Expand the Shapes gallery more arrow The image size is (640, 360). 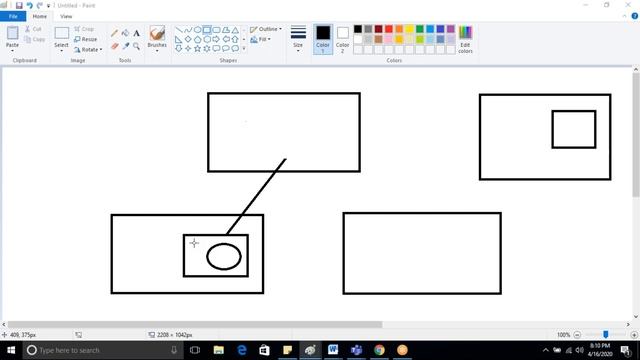(244, 49)
